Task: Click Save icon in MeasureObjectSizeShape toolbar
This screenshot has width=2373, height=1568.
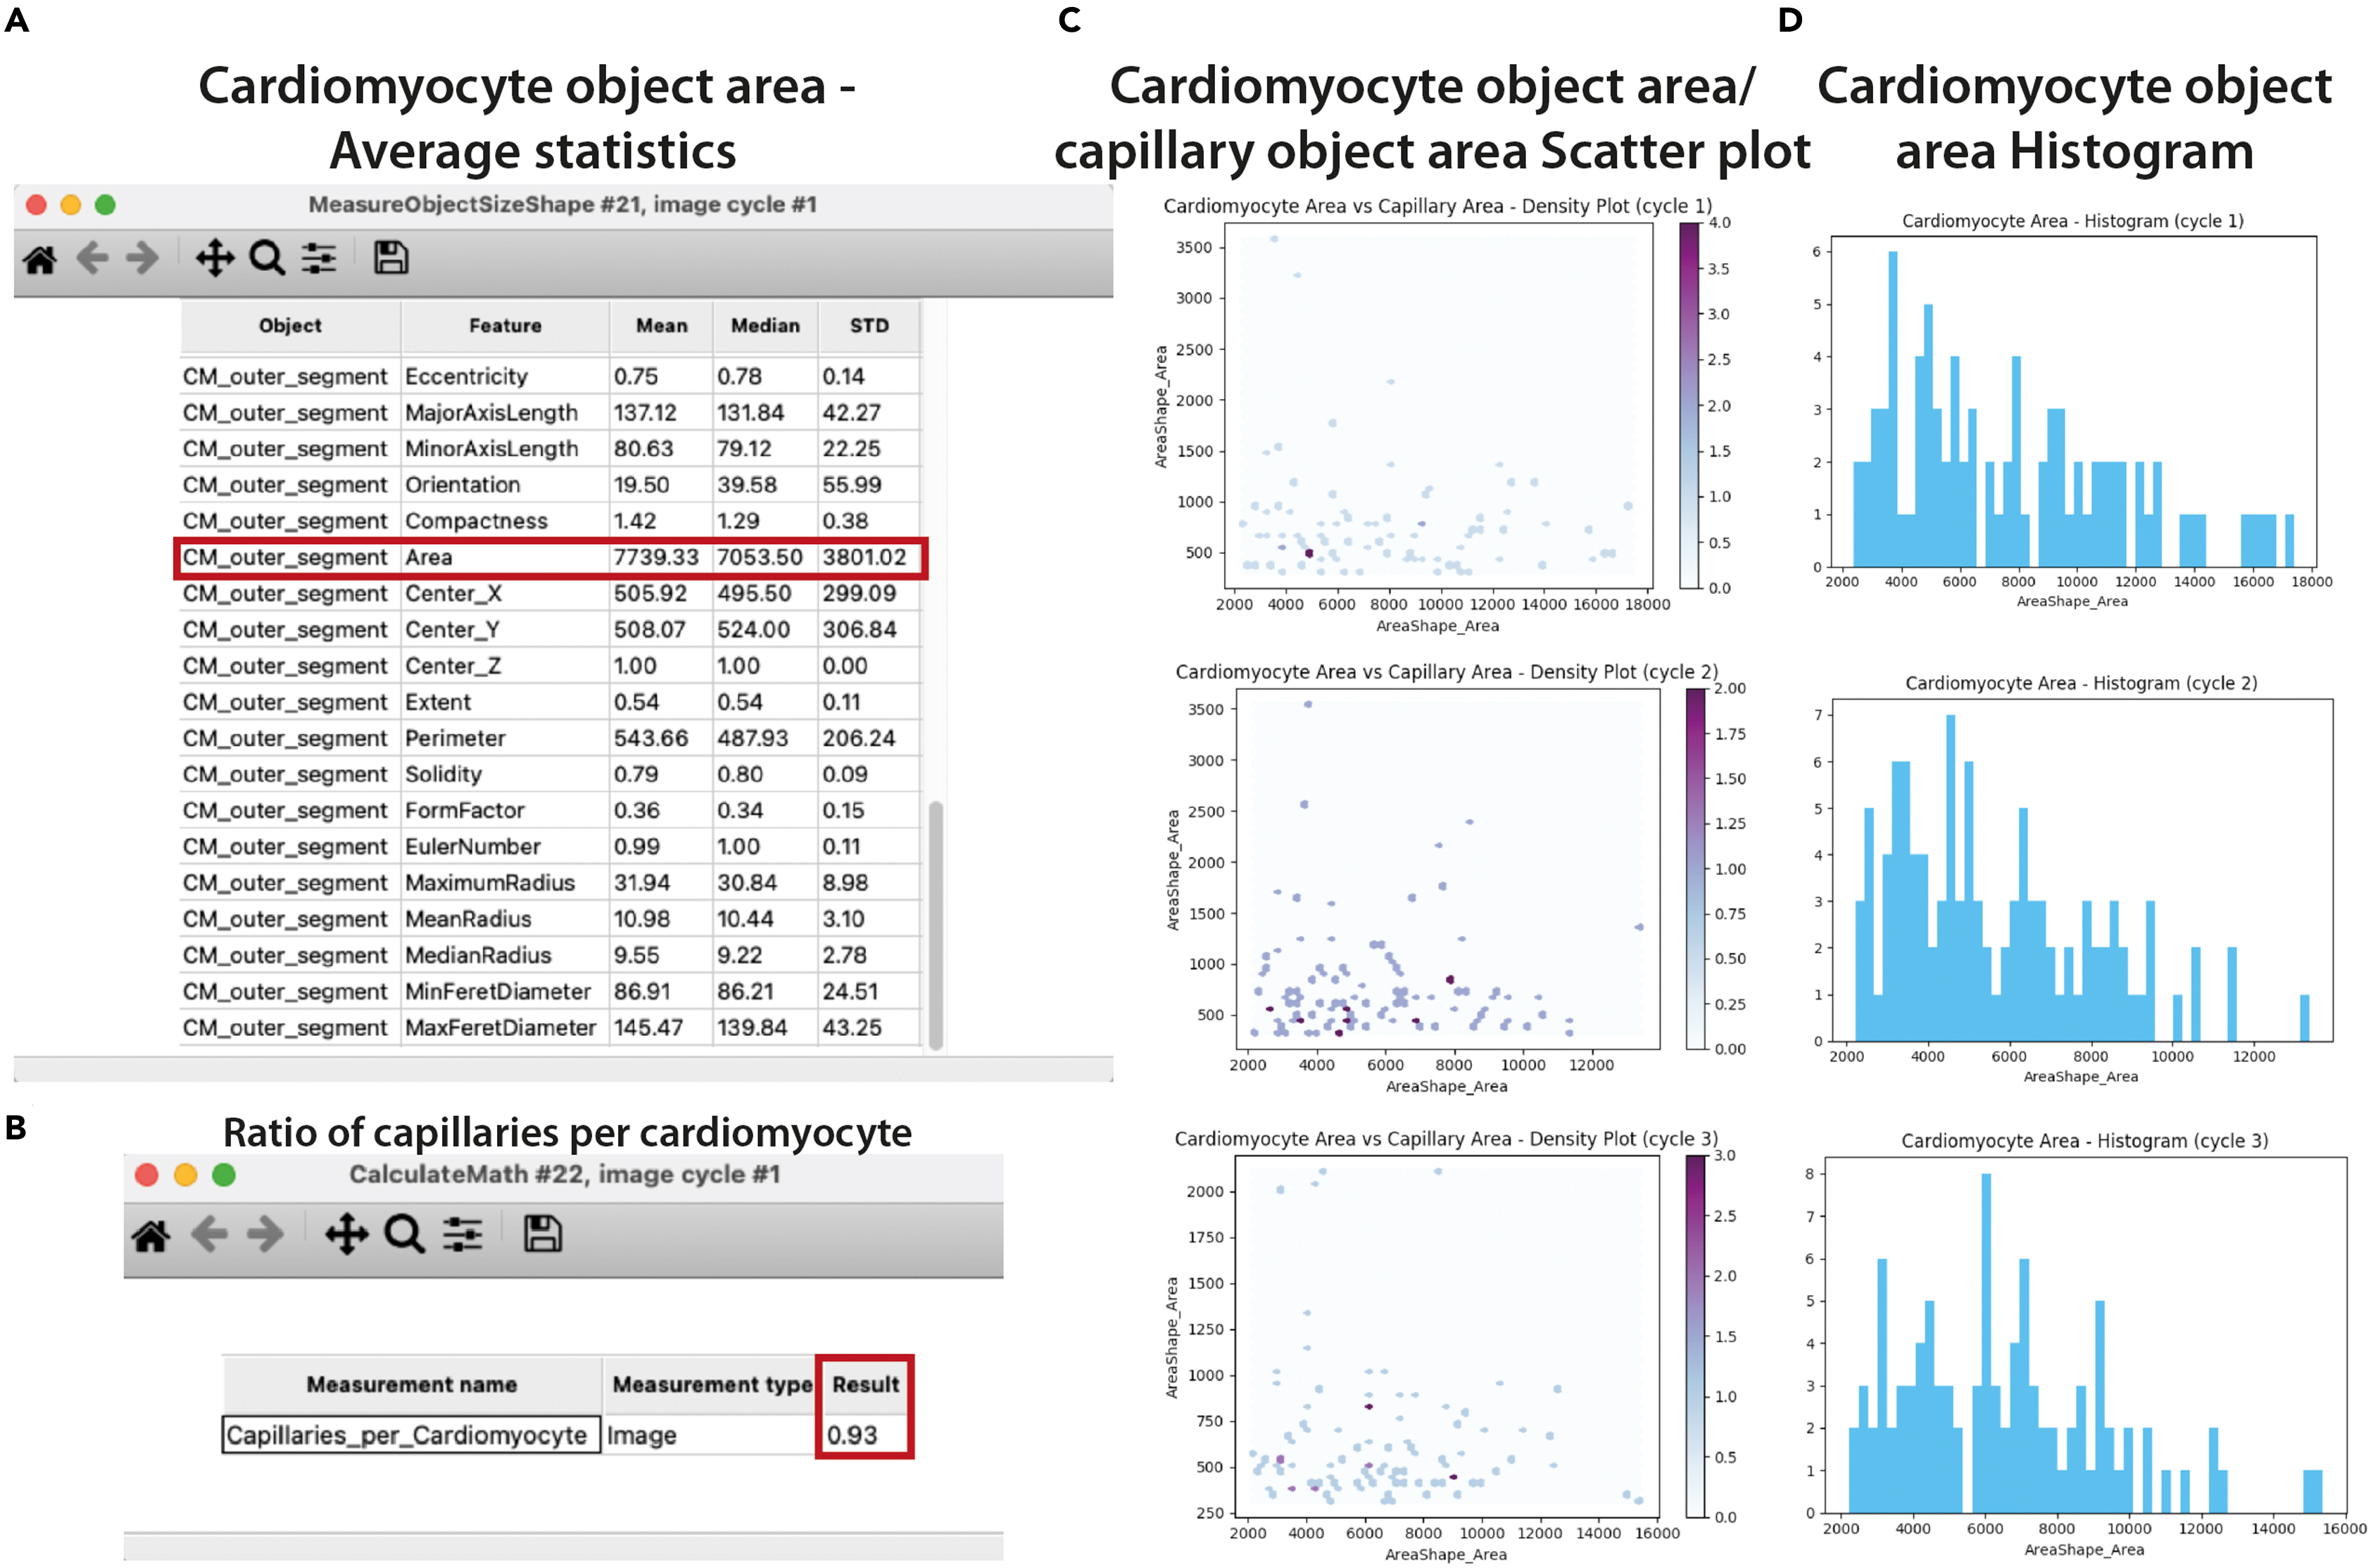Action: (390, 258)
